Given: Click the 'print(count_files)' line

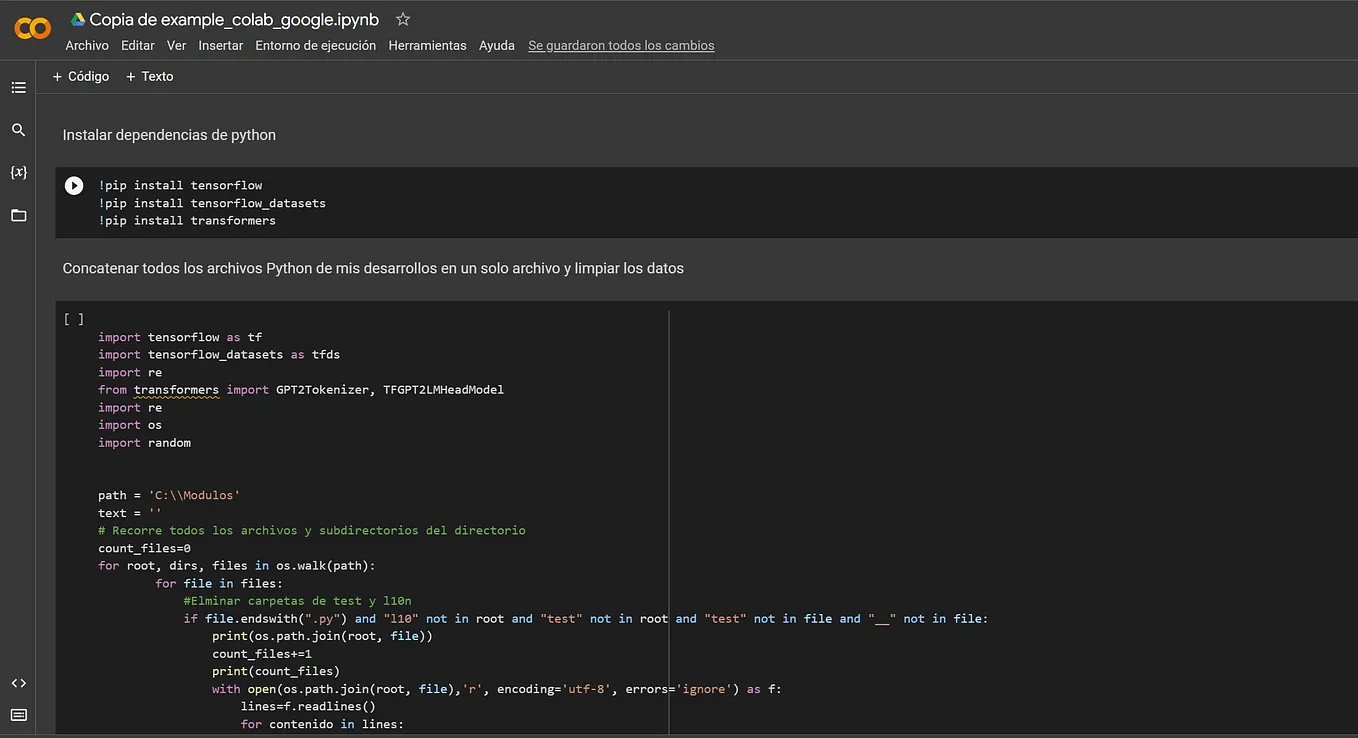Looking at the screenshot, I should pos(276,671).
